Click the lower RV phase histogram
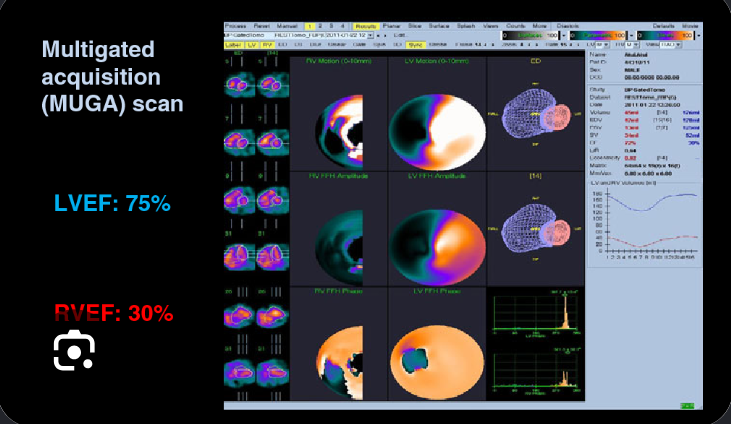The width and height of the screenshot is (731, 424). click(536, 371)
